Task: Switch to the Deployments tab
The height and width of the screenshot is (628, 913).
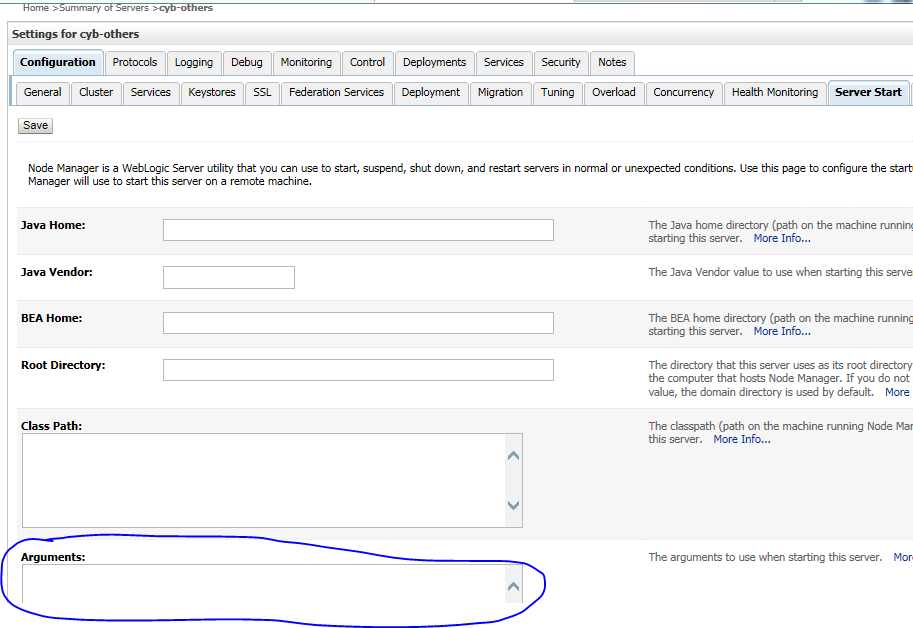Action: 434,62
